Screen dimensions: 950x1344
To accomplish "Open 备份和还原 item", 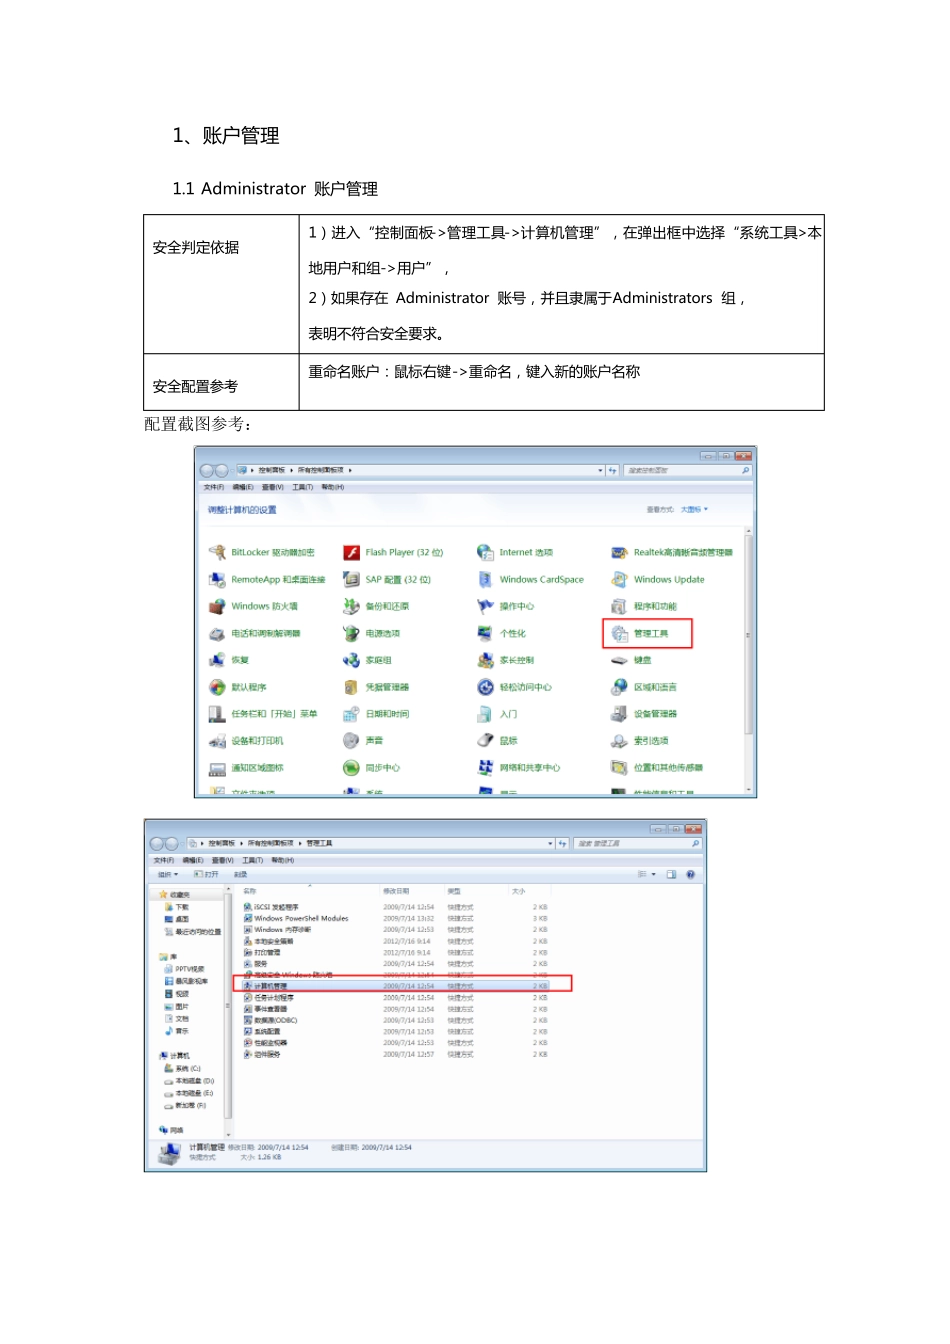I will [x=376, y=606].
